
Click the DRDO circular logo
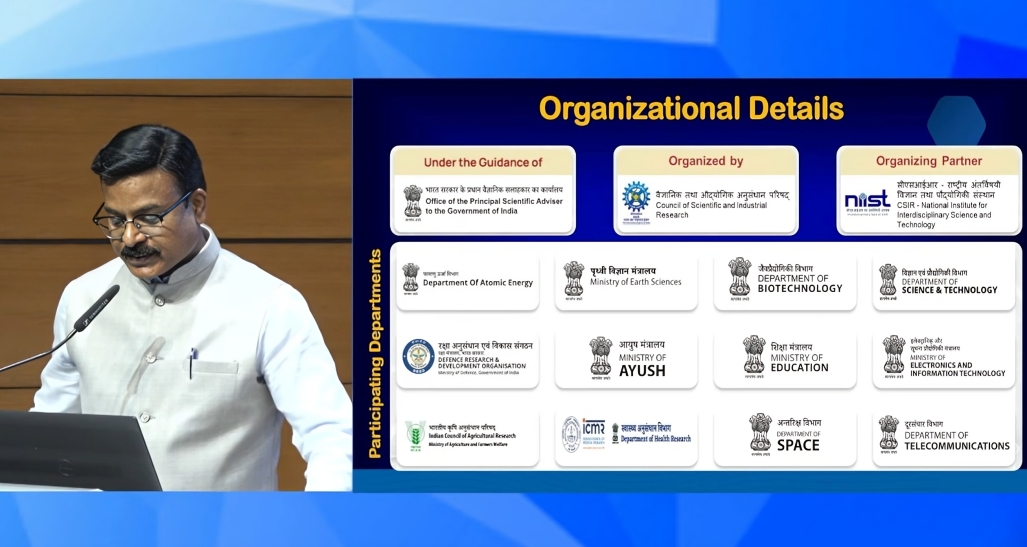click(x=419, y=356)
